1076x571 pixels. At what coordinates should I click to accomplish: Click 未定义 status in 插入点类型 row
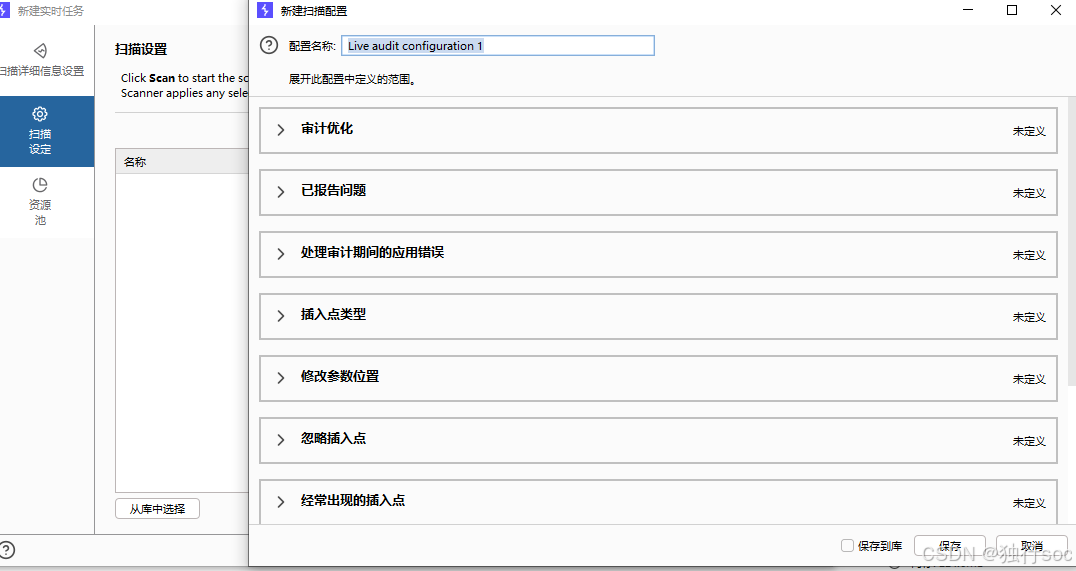point(1029,317)
